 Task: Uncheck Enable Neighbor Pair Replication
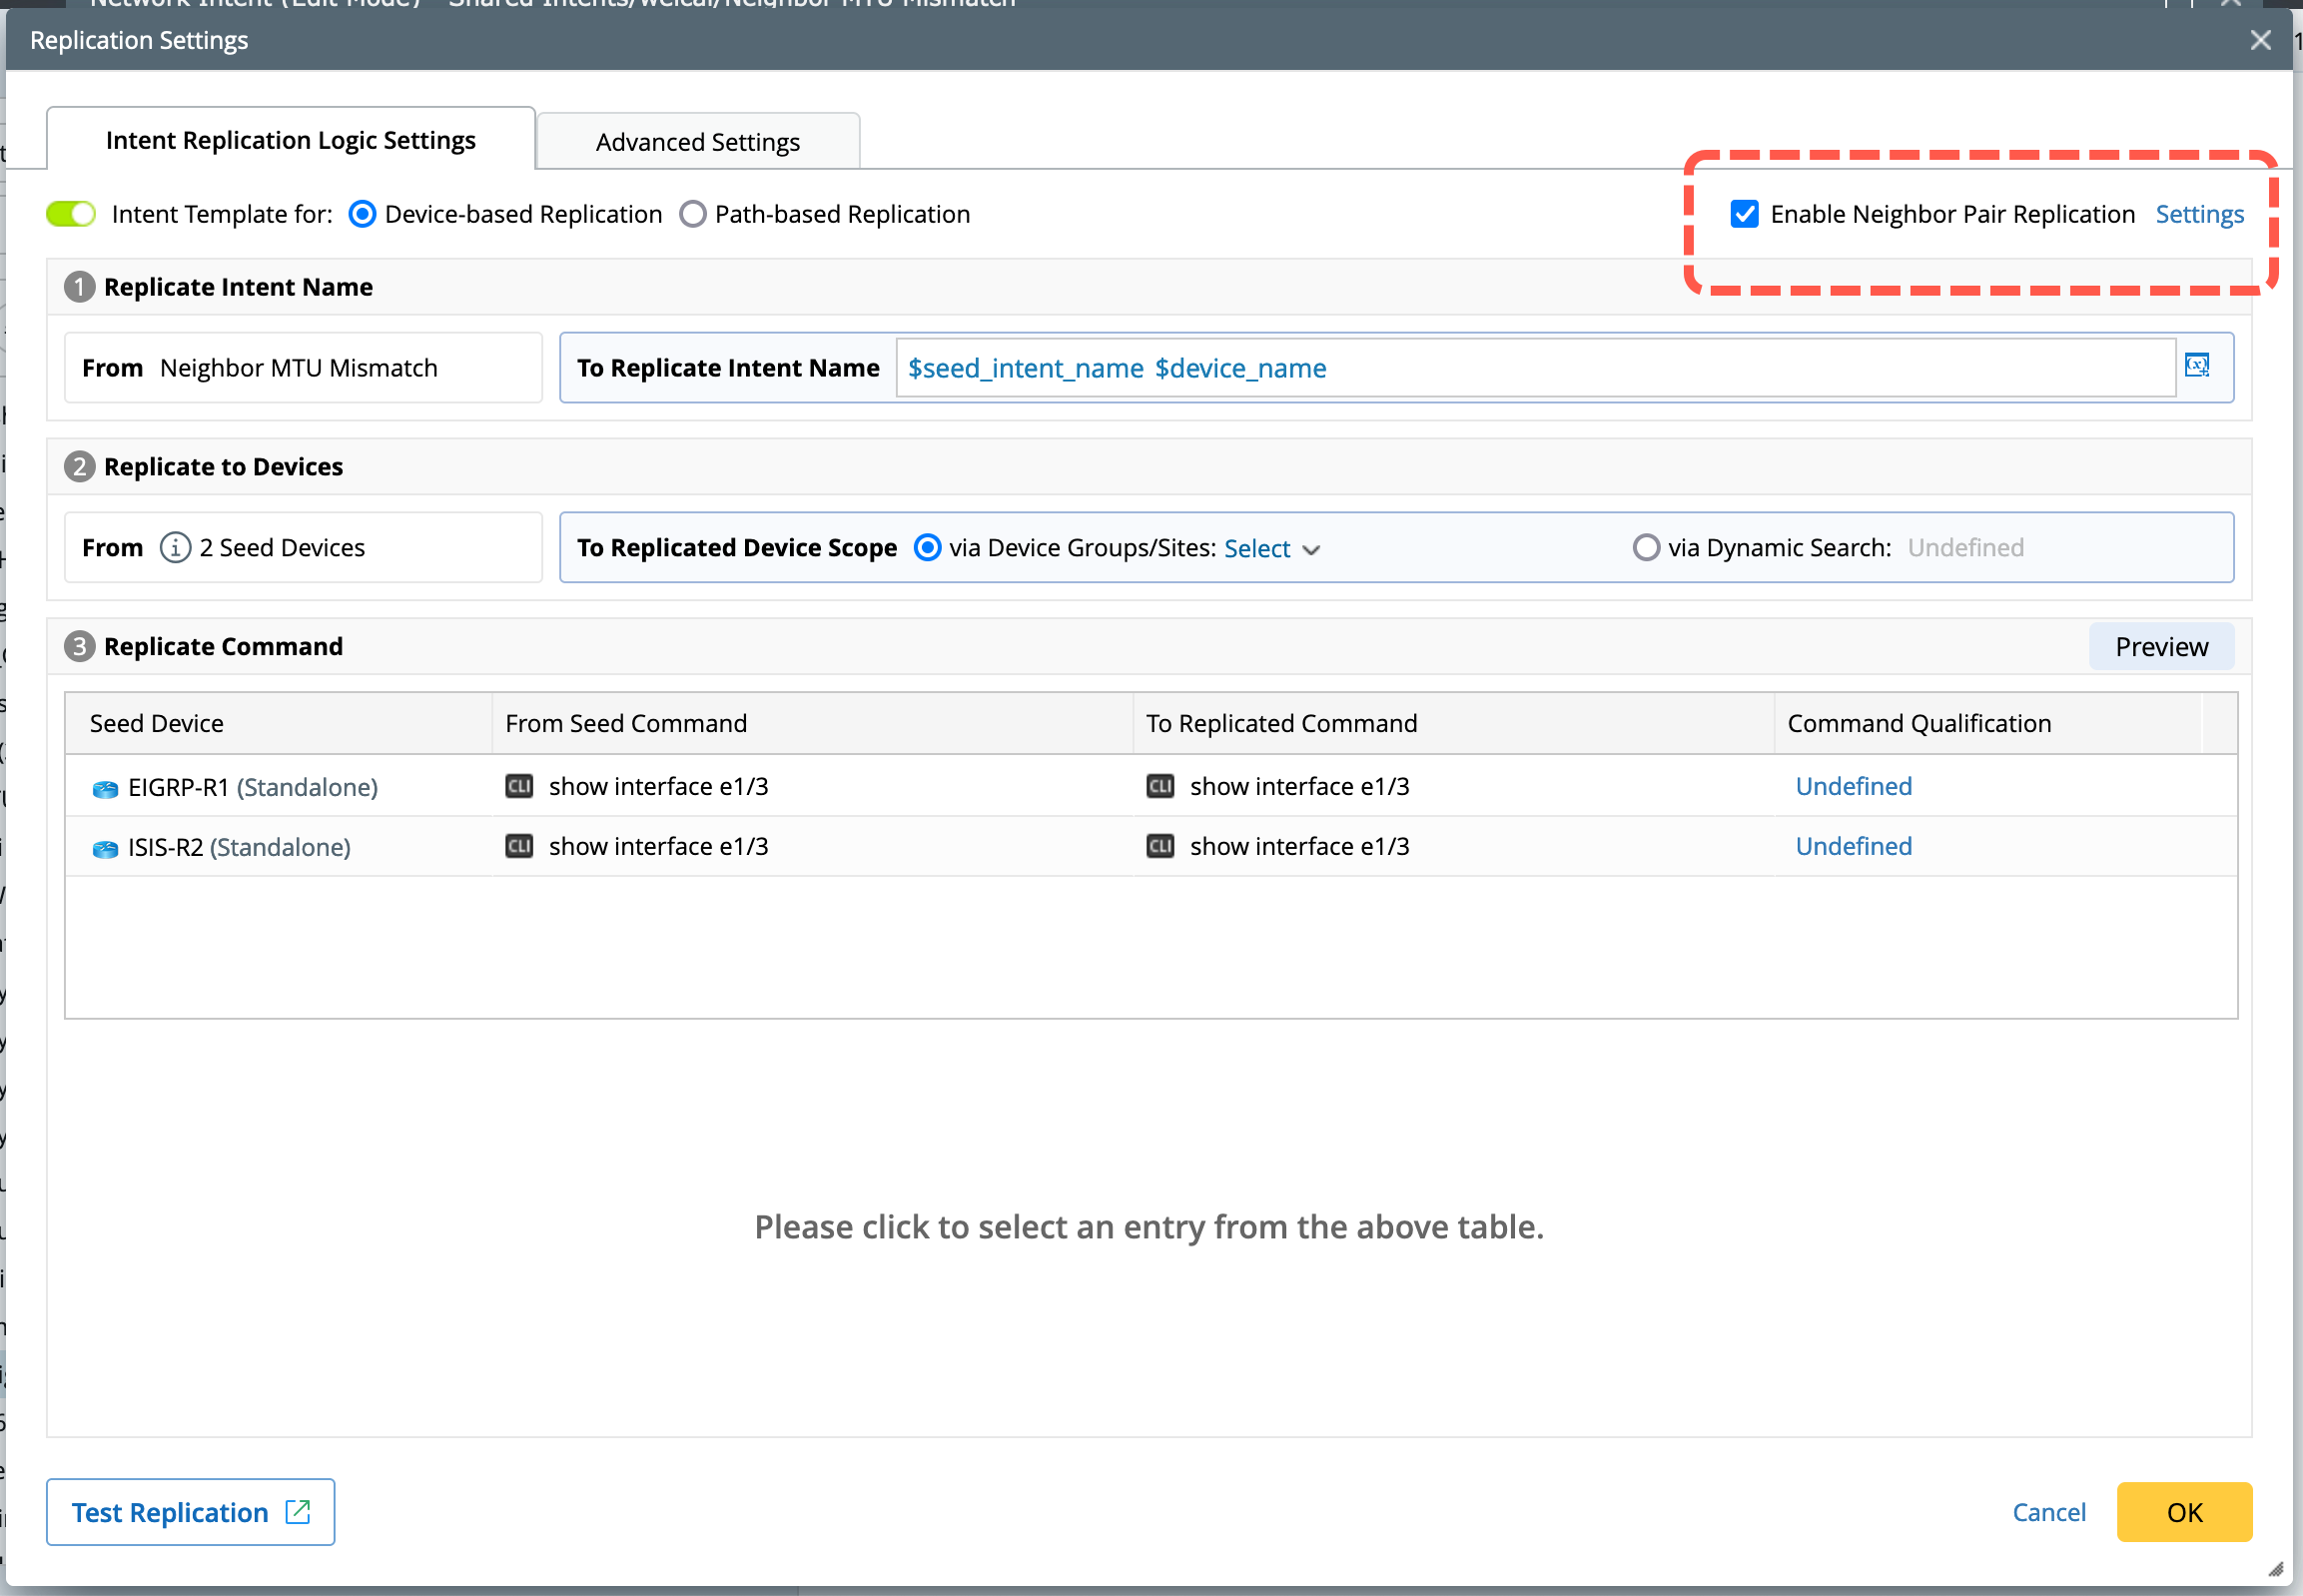coord(1744,214)
